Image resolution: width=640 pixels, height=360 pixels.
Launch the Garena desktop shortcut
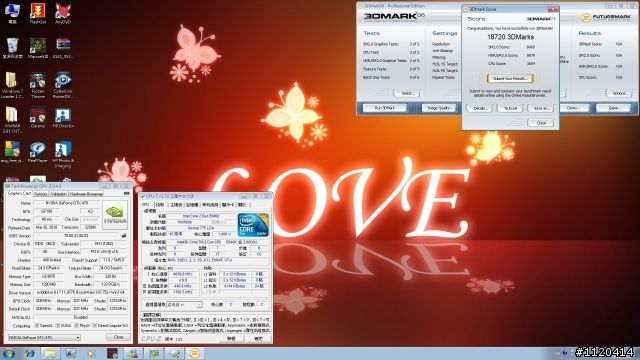[38, 118]
